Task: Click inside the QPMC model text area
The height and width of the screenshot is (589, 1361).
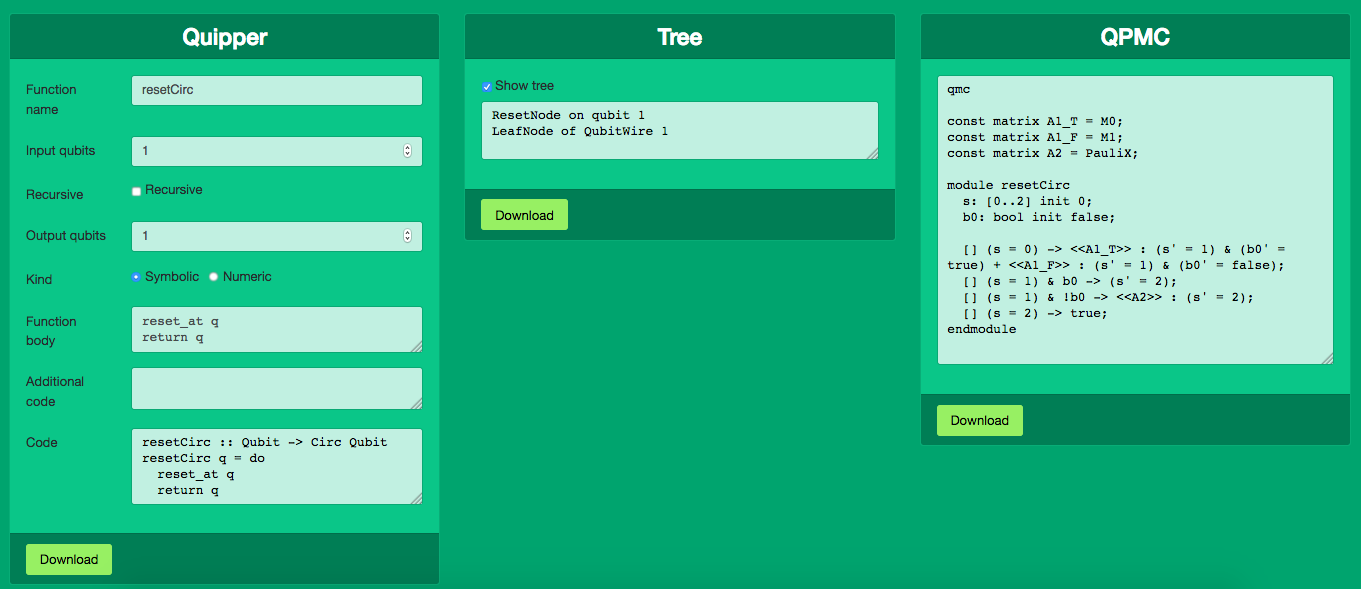Action: click(1135, 220)
